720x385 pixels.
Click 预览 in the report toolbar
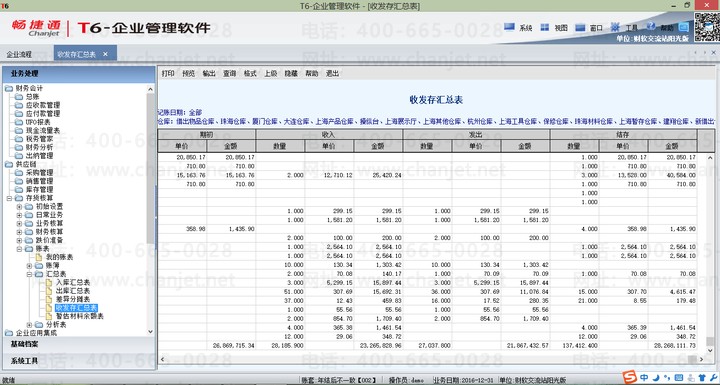tap(188, 74)
